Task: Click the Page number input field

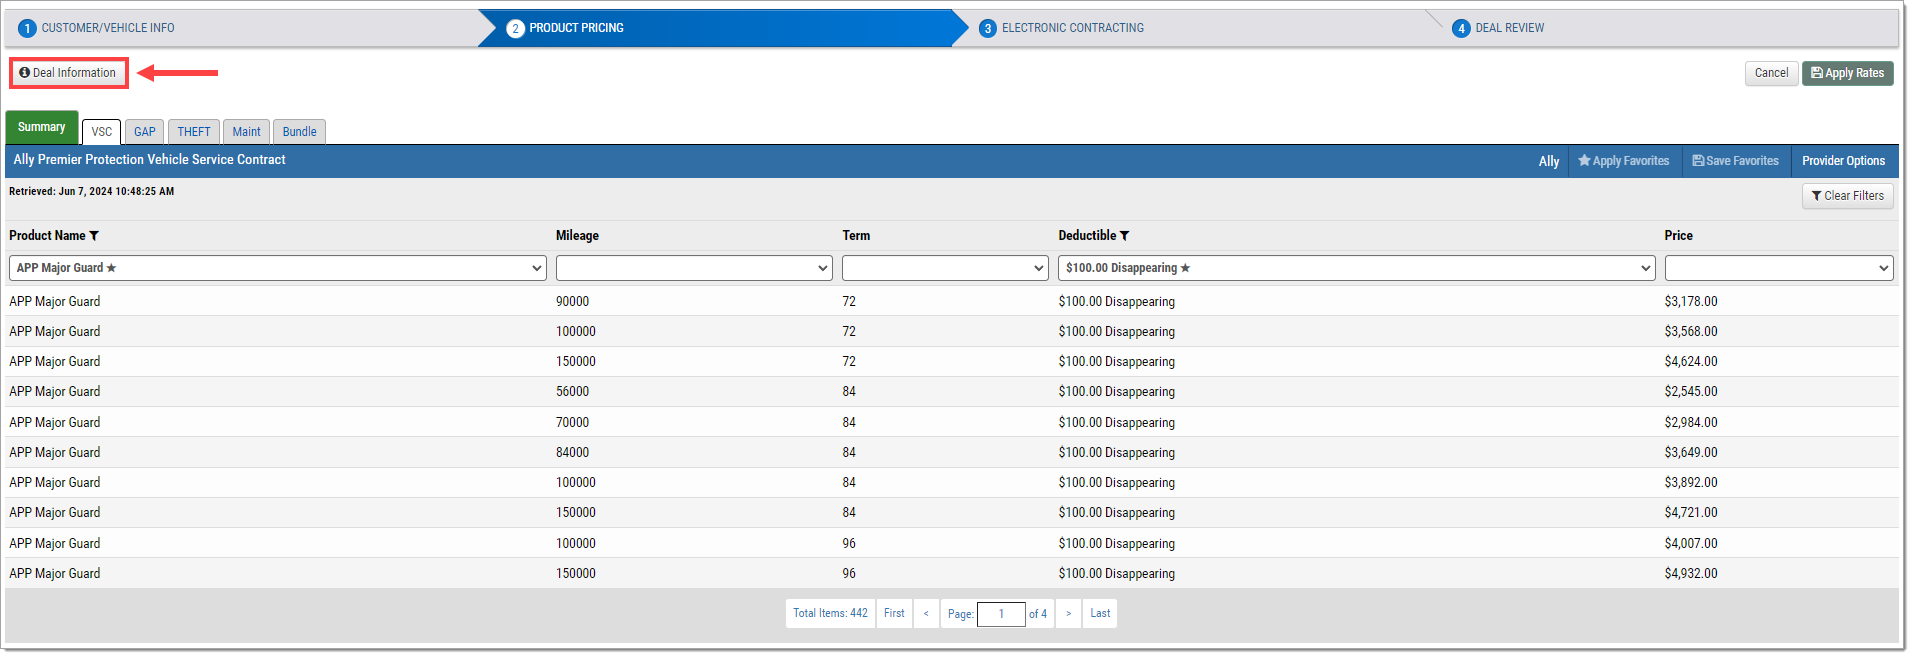Action: click(x=1001, y=614)
